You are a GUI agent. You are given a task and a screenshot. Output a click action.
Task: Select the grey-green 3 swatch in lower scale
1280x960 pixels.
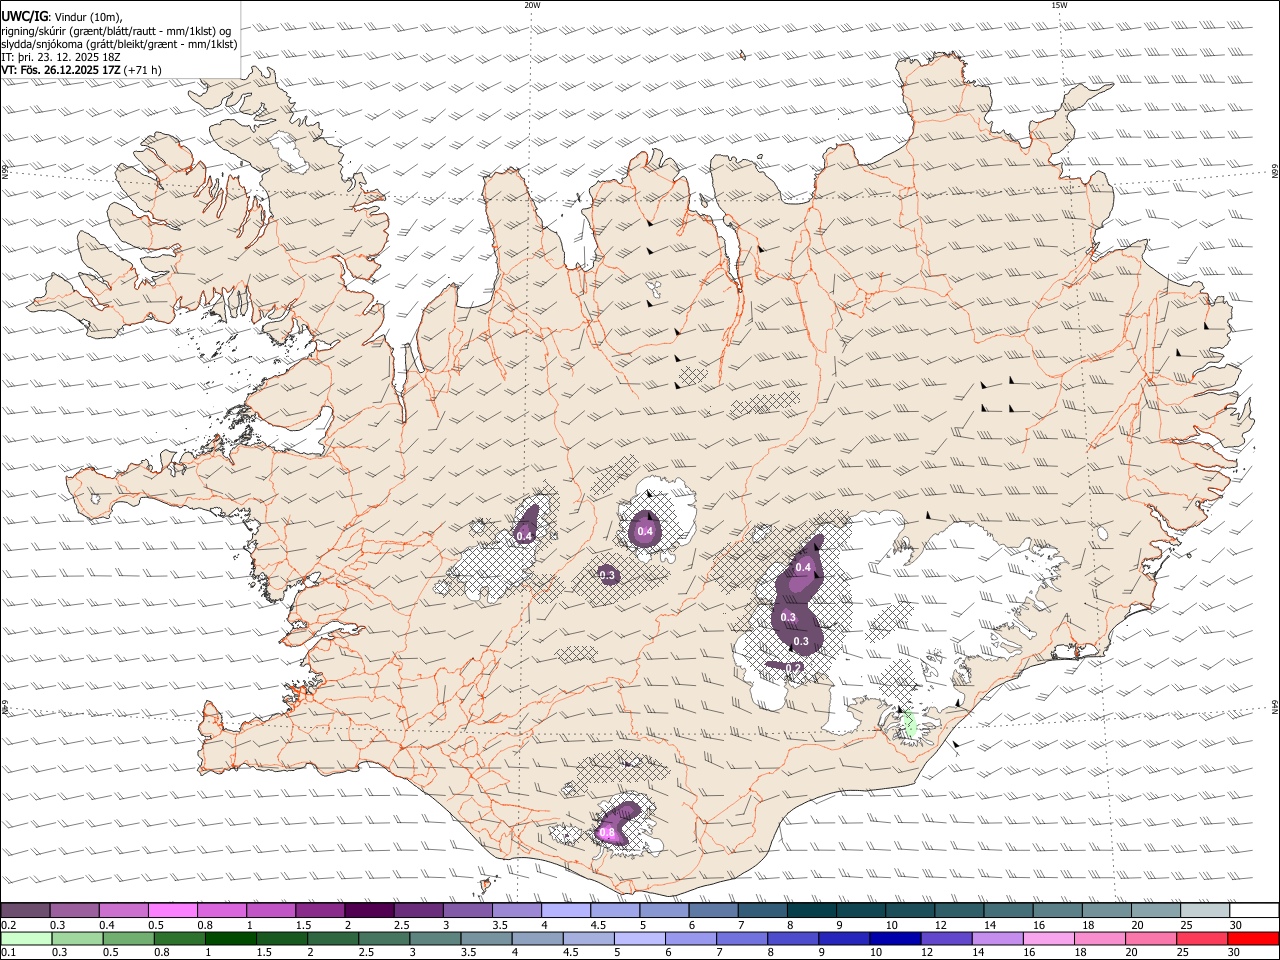pos(435,938)
